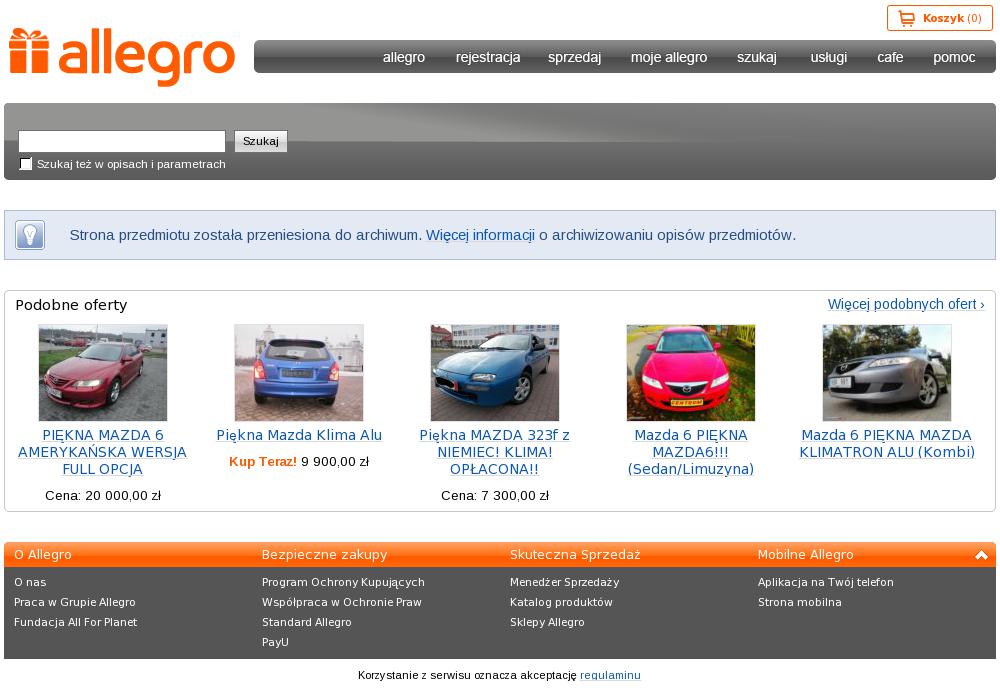
Task: Visit cafe from the top menu
Action: (x=890, y=57)
